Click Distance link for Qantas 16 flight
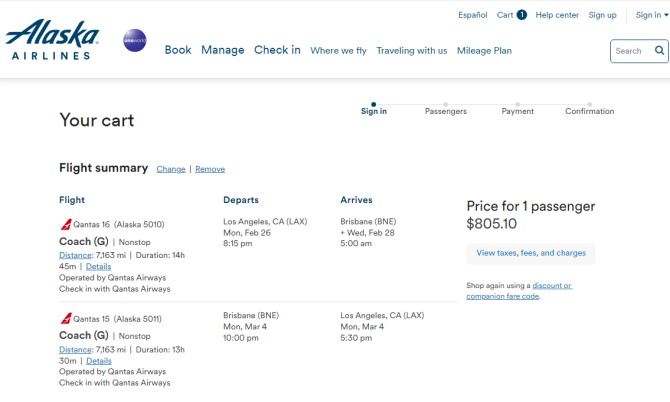Screen dimensions: 670x402 [x=75, y=255]
